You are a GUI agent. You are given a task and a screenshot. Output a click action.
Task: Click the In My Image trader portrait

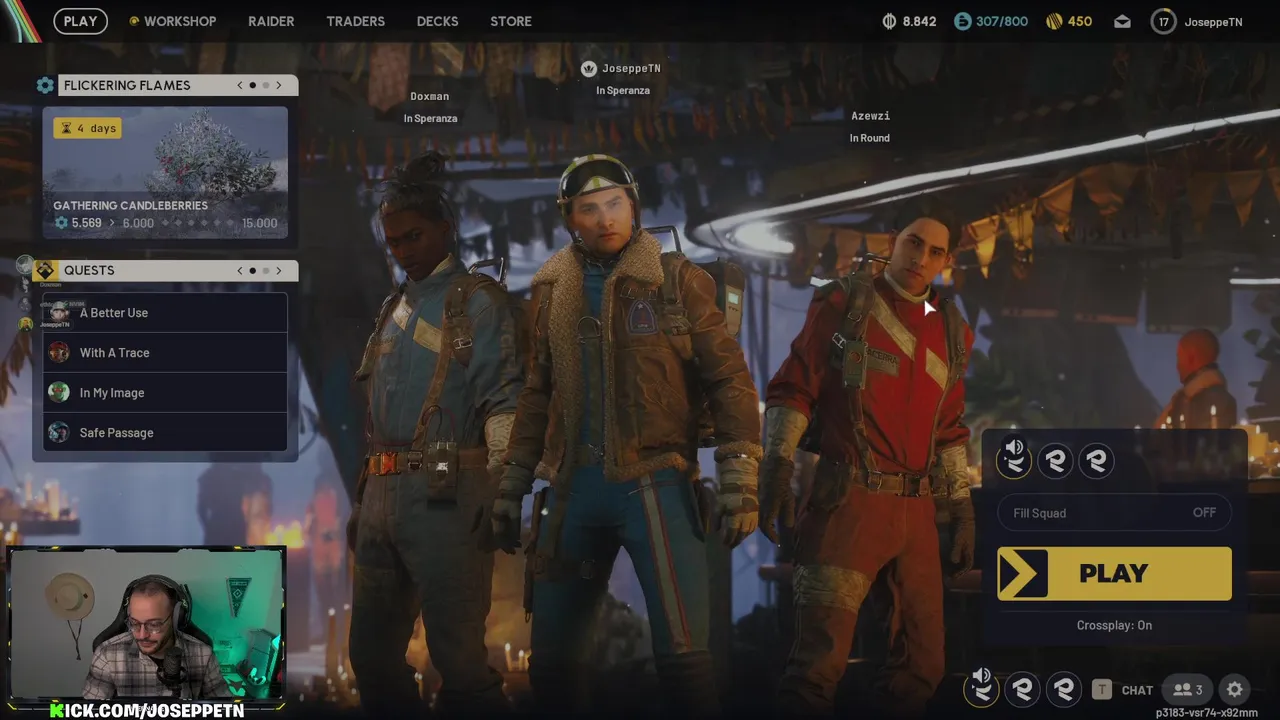[59, 393]
